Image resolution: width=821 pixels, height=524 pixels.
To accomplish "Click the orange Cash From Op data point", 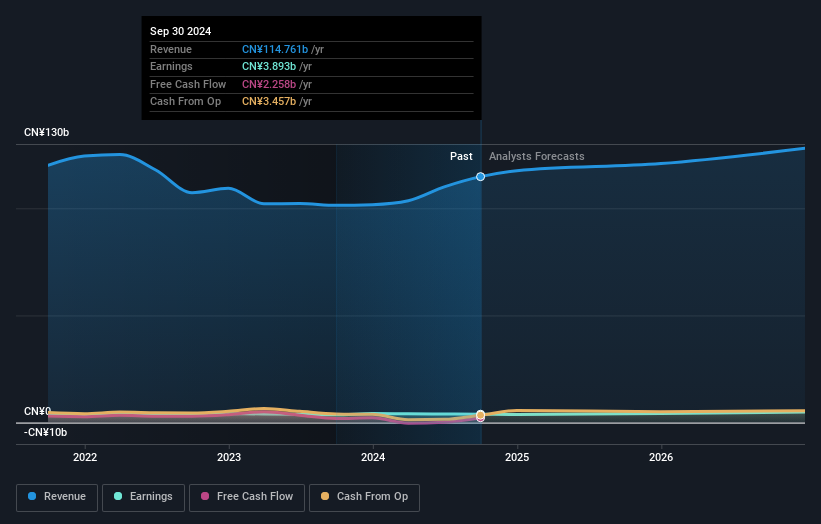I will point(480,415).
